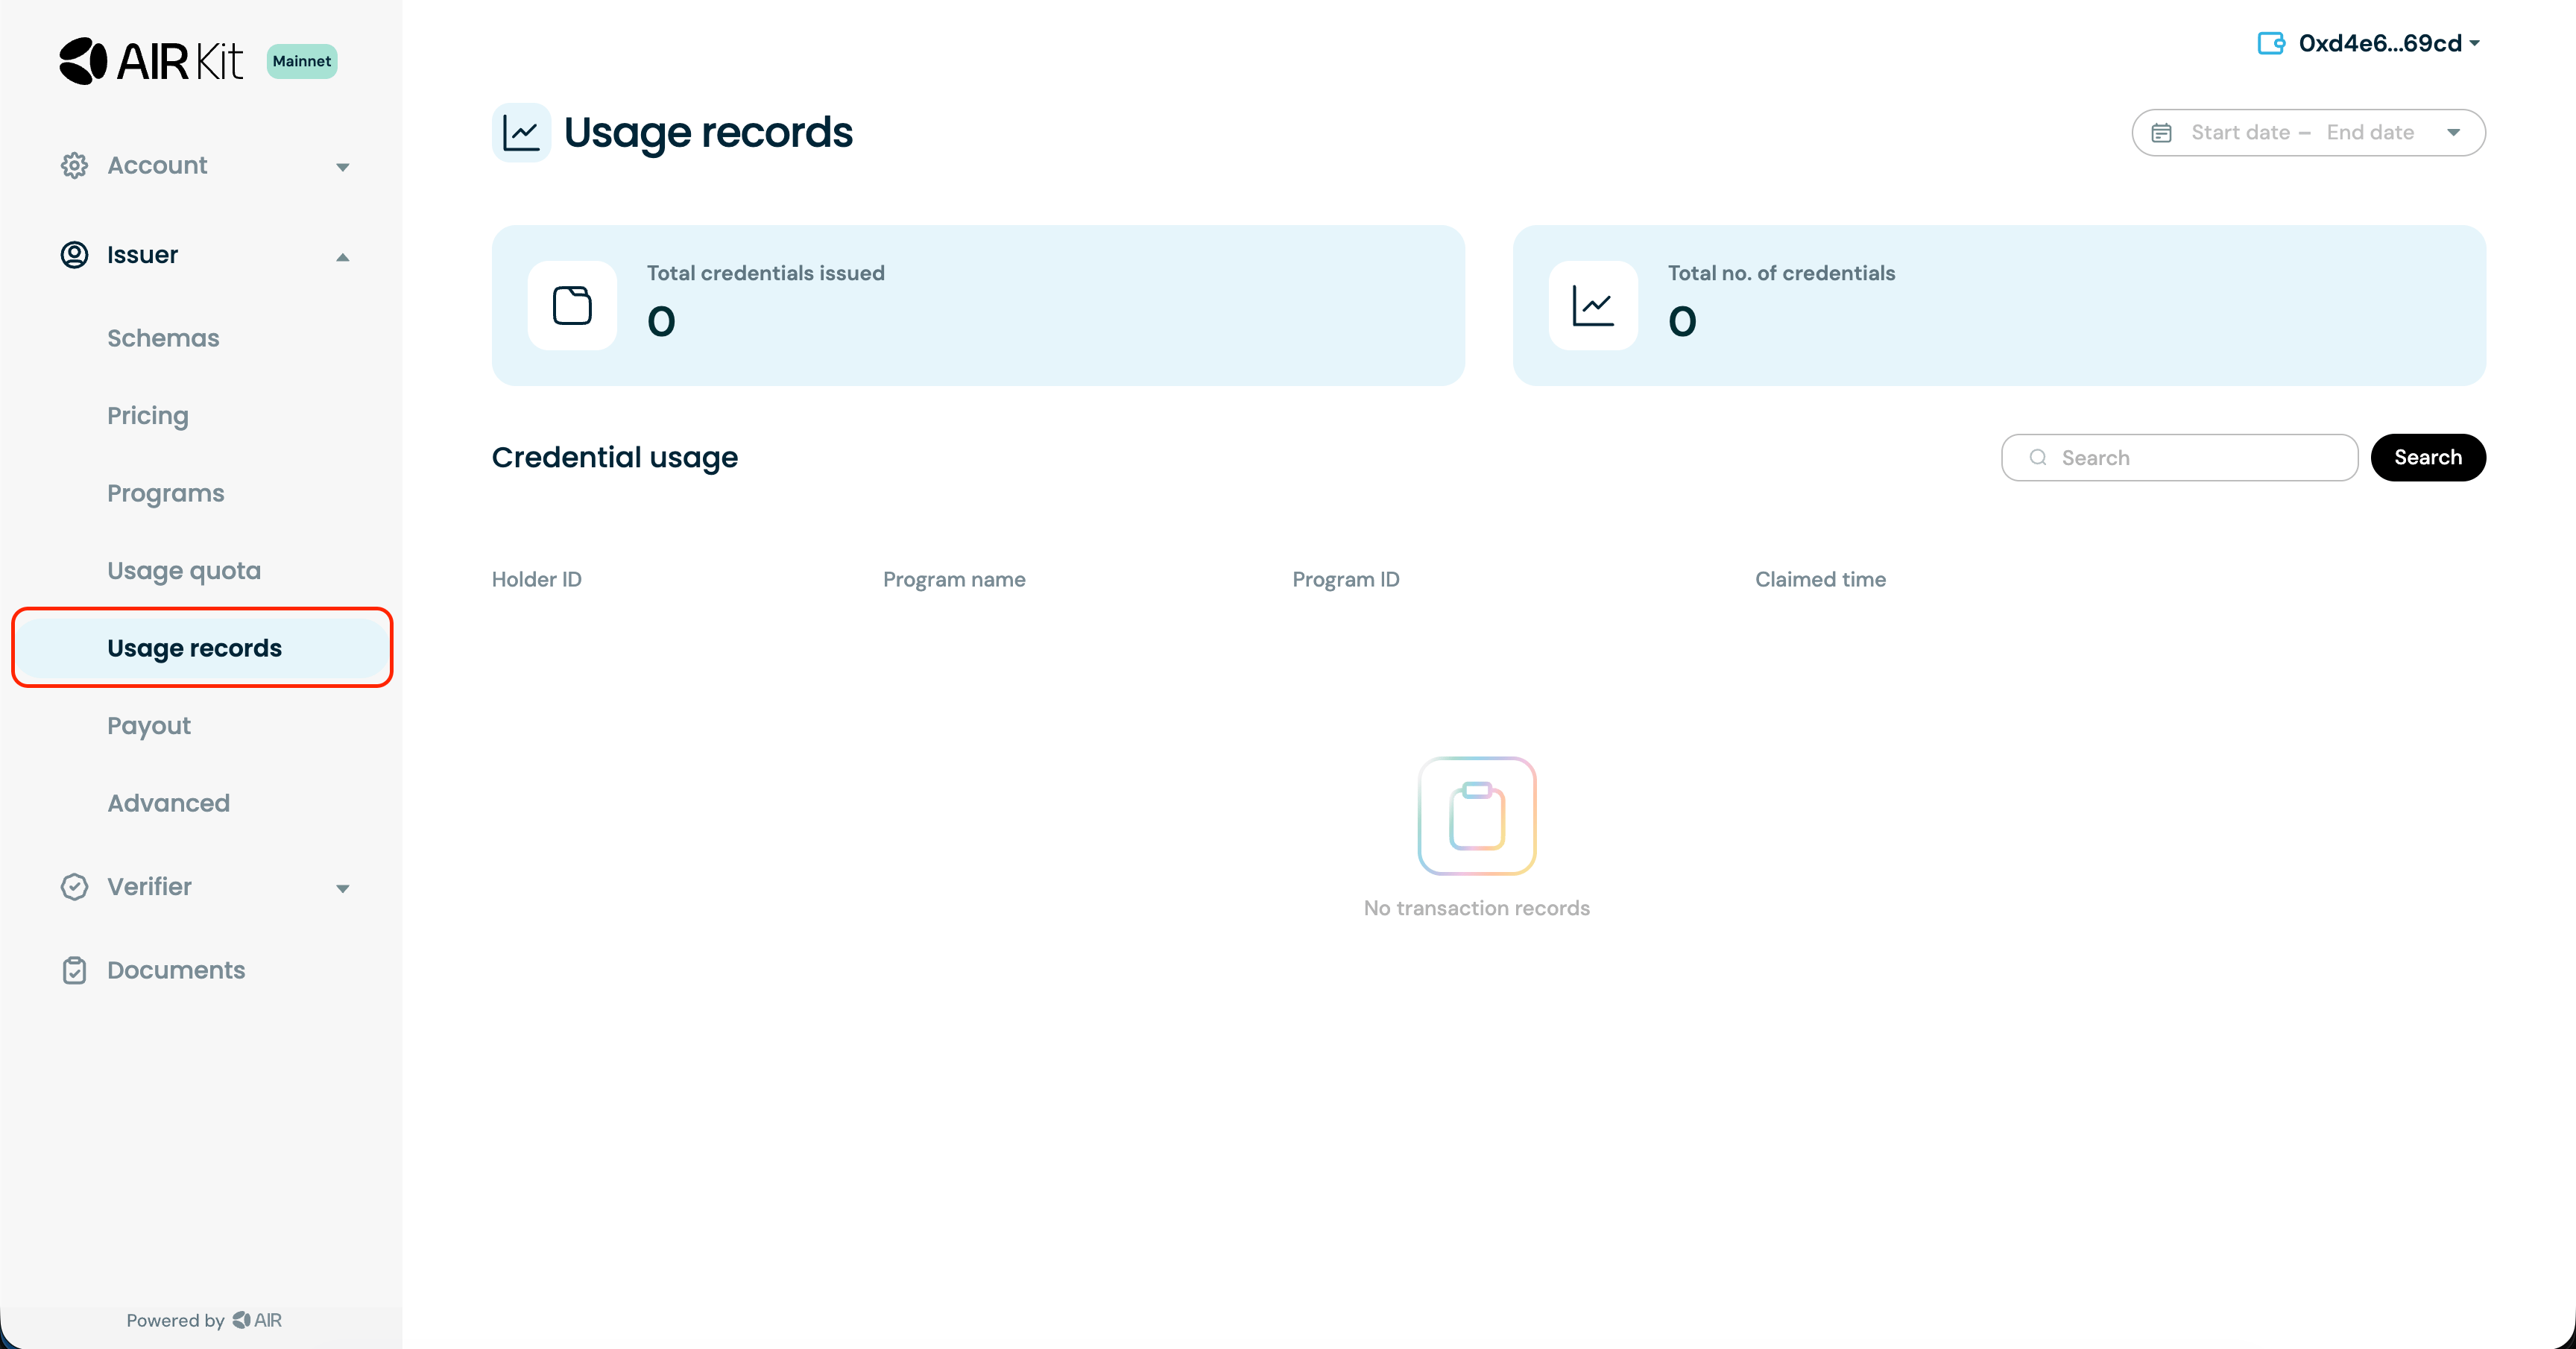
Task: Click the Holder ID column header
Action: 537,579
